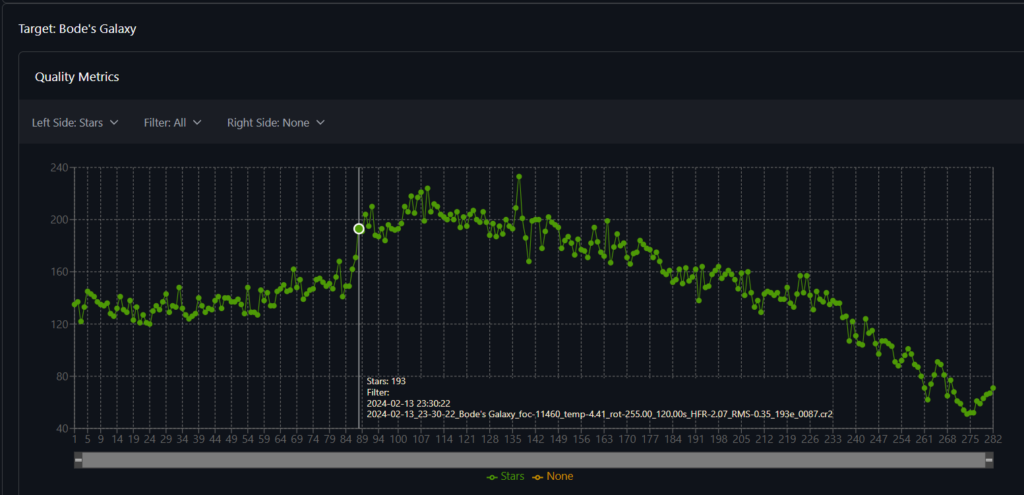Screen dimensions: 1024x495
Task: Click the last data point at frame 282
Action: pyautogui.click(x=993, y=388)
